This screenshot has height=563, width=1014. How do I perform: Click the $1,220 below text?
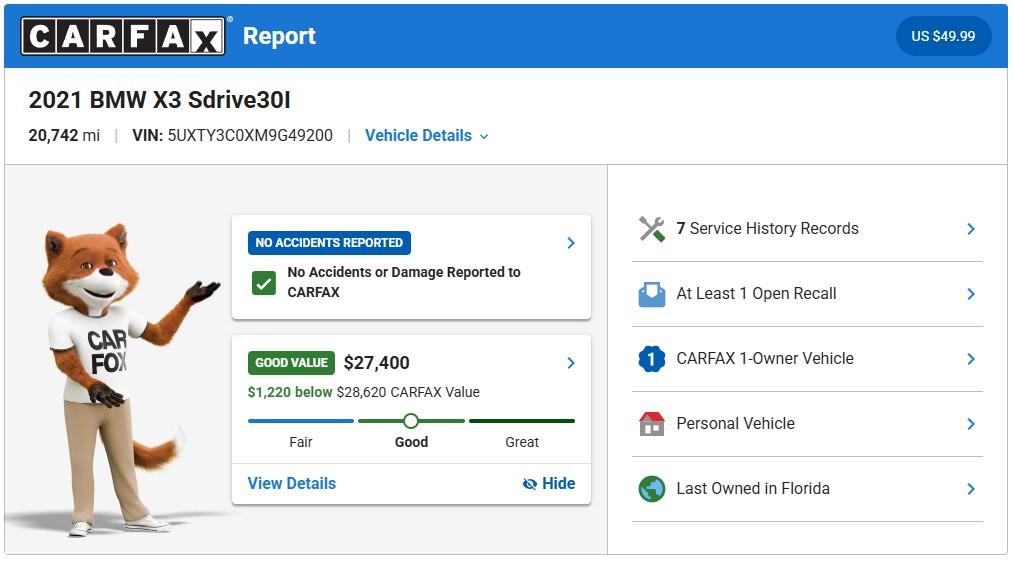point(290,392)
